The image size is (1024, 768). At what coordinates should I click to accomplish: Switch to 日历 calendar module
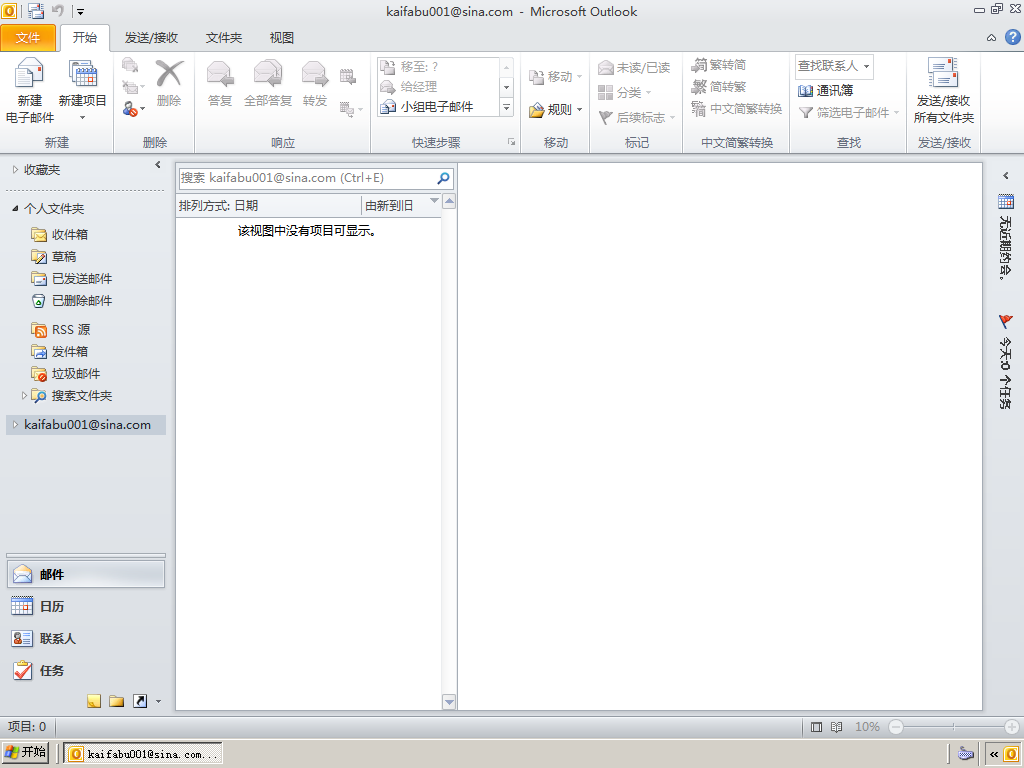[86, 607]
